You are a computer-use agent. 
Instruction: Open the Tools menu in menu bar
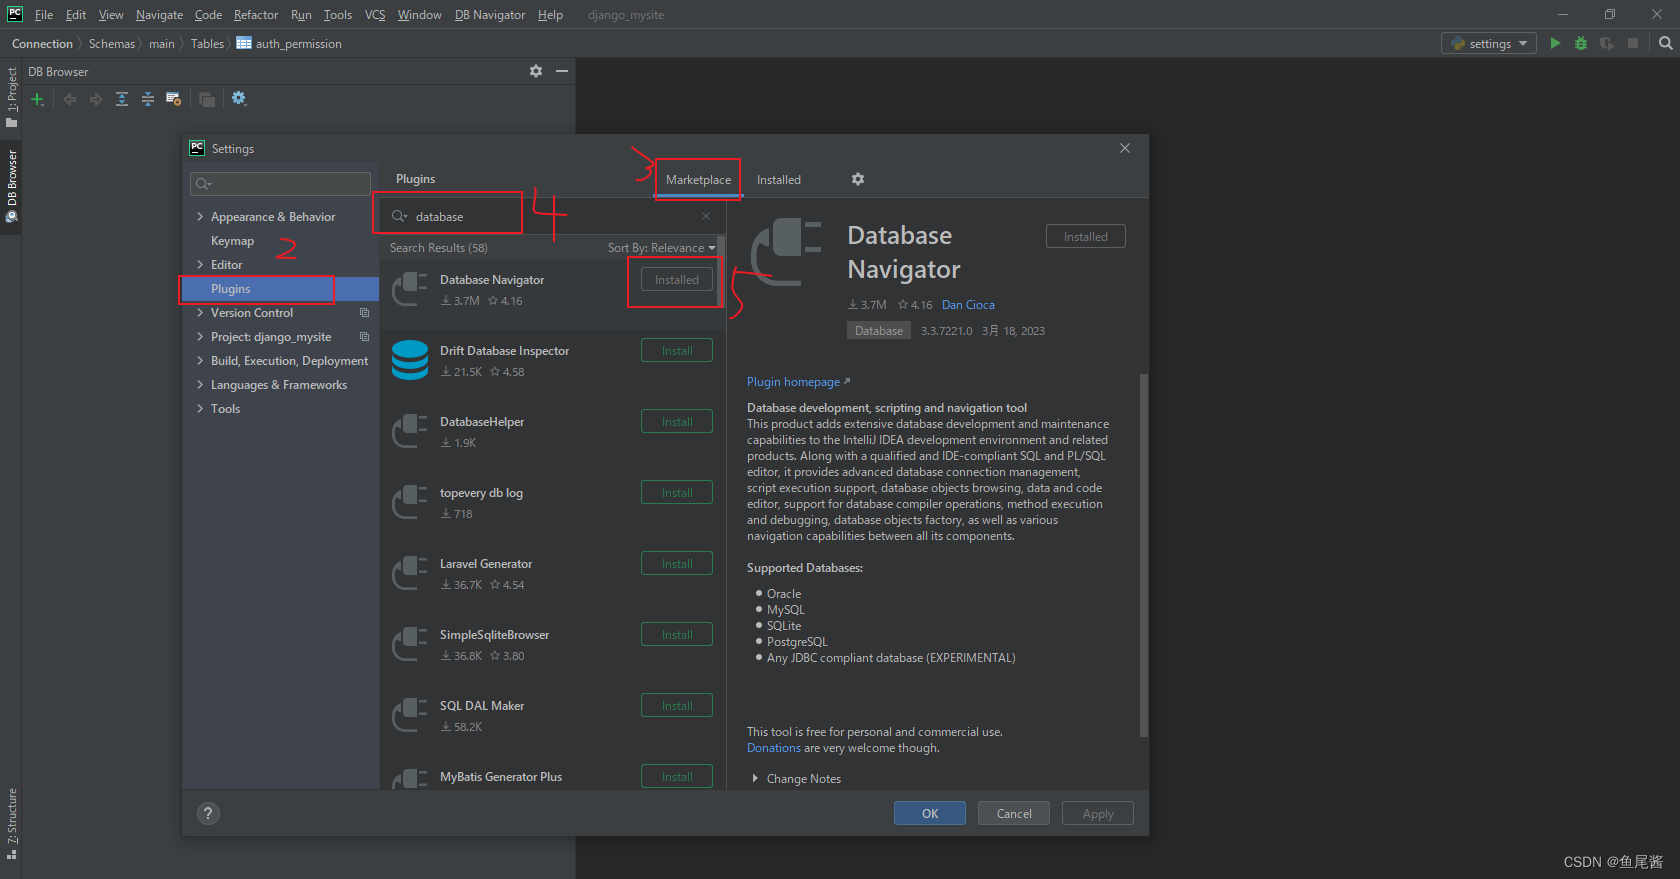(x=338, y=15)
